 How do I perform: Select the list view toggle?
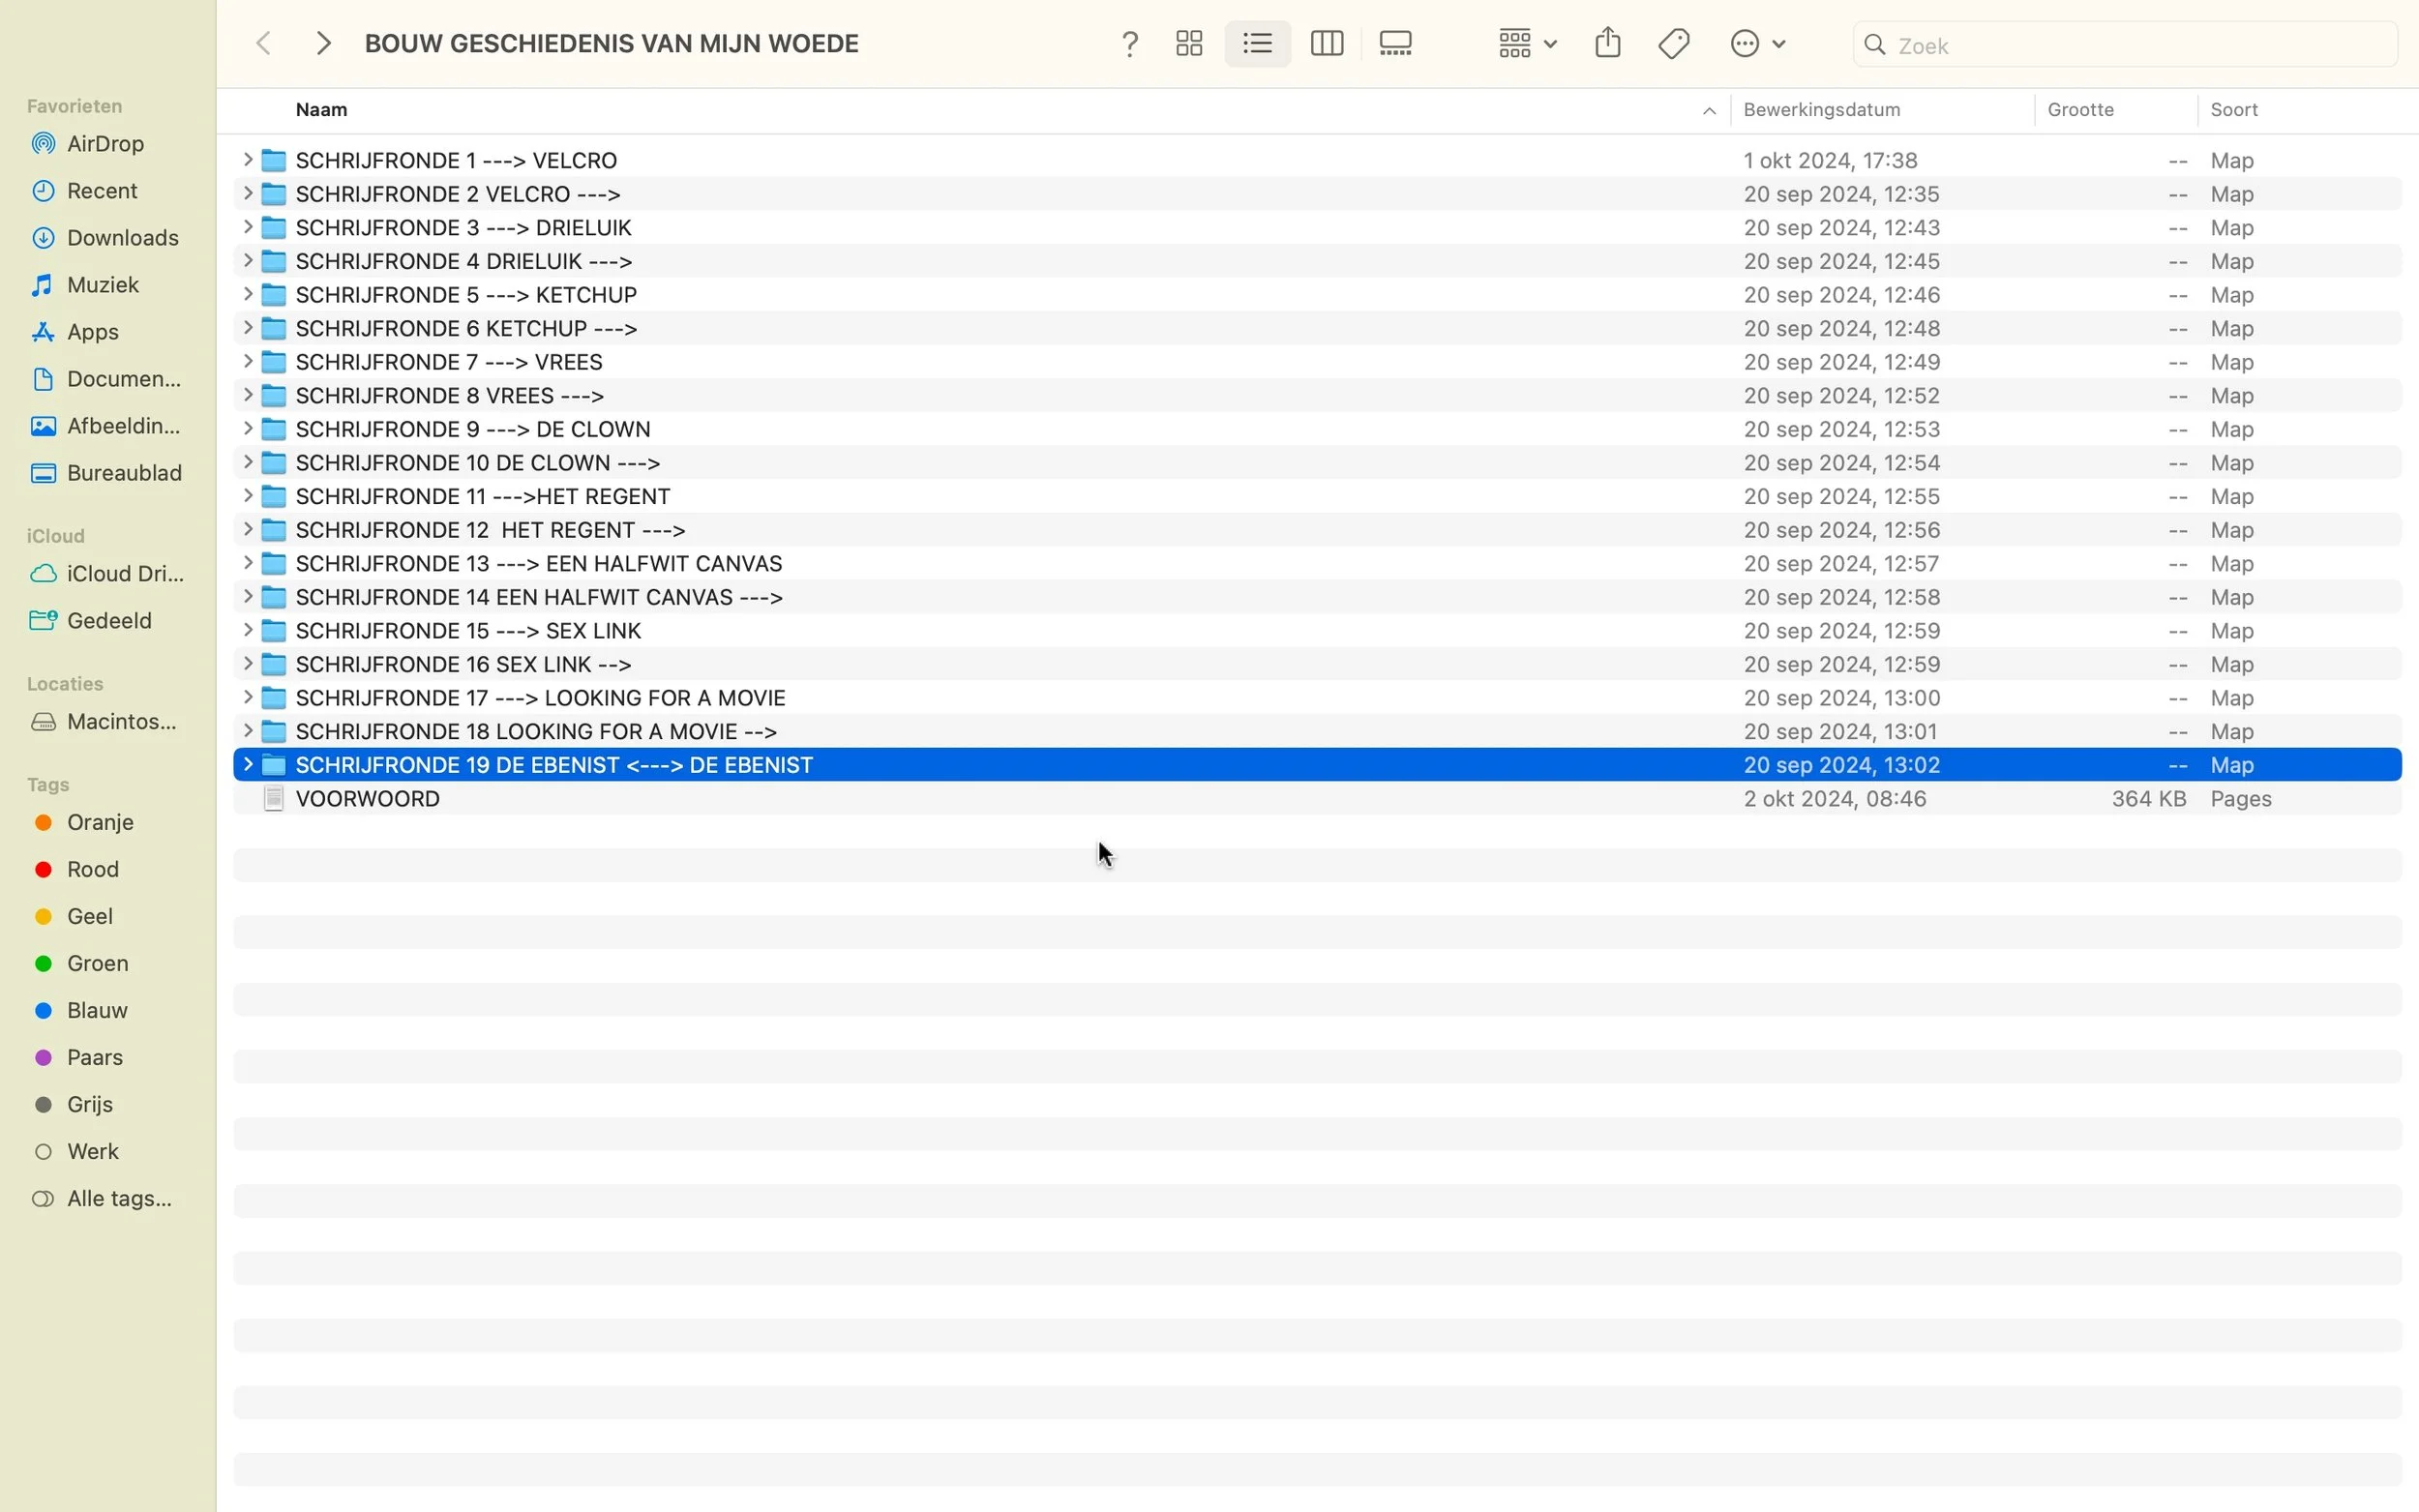1257,44
